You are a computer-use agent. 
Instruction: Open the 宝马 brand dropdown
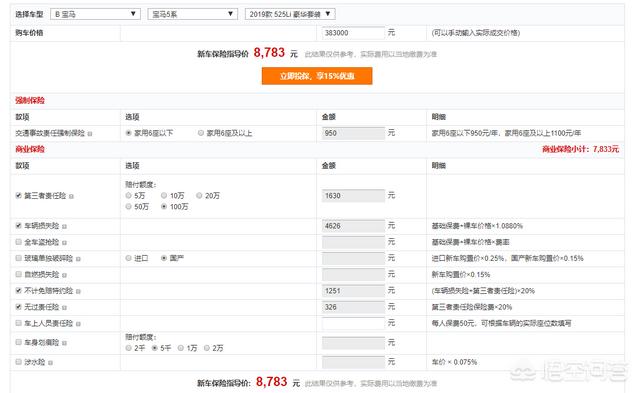pos(95,14)
